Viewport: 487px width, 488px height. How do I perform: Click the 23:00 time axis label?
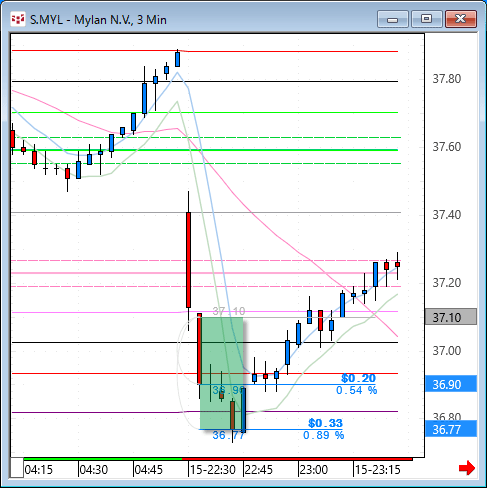[x=314, y=470]
